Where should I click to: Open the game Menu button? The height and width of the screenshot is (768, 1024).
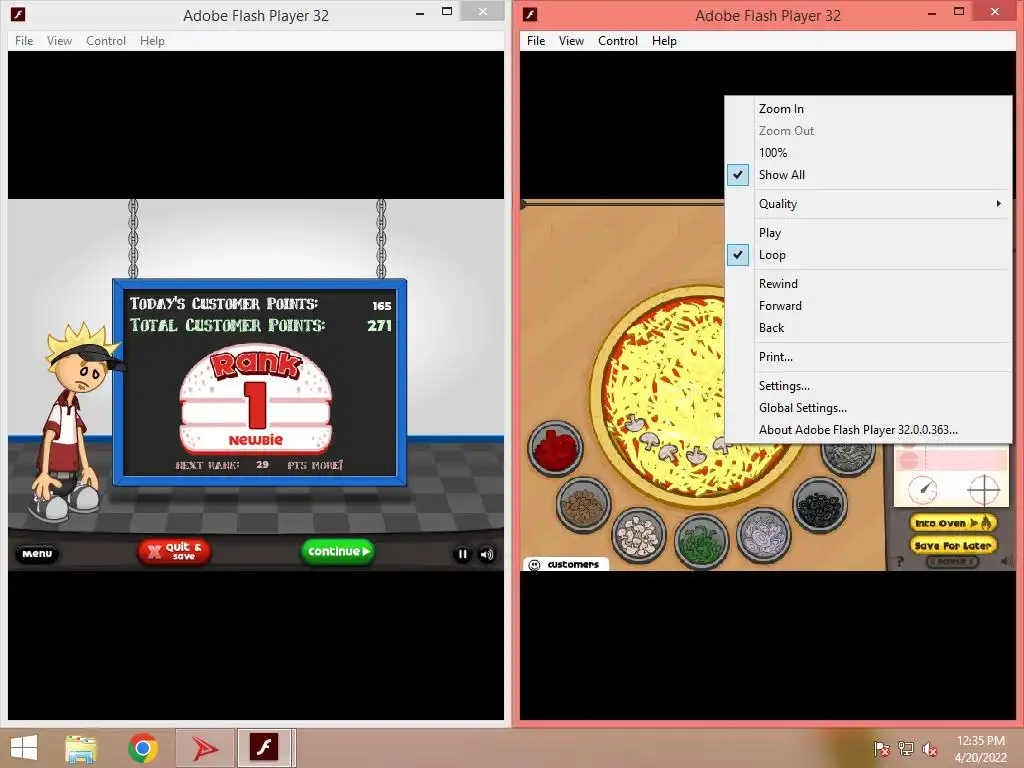[x=37, y=554]
